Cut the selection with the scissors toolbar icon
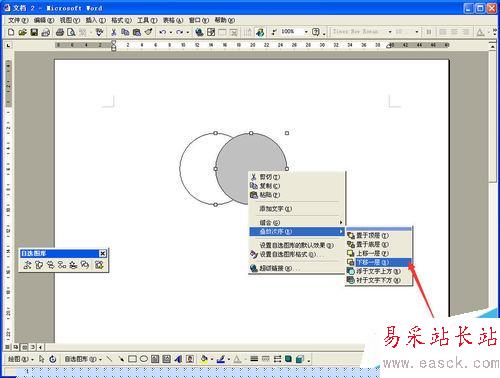Screen dimensions: 500x378 [114, 32]
